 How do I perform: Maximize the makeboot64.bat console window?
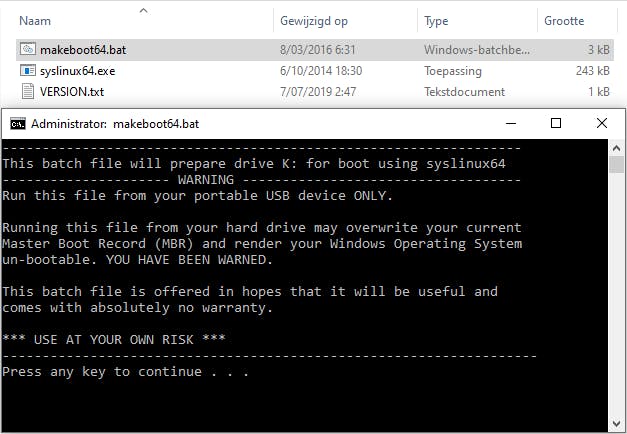556,124
